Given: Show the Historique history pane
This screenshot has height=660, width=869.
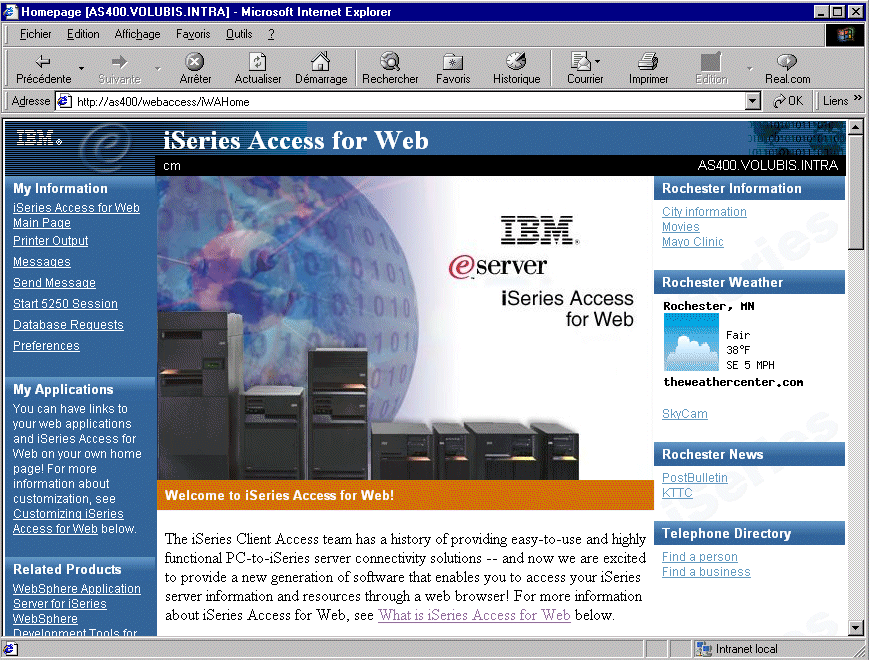Looking at the screenshot, I should [x=517, y=68].
